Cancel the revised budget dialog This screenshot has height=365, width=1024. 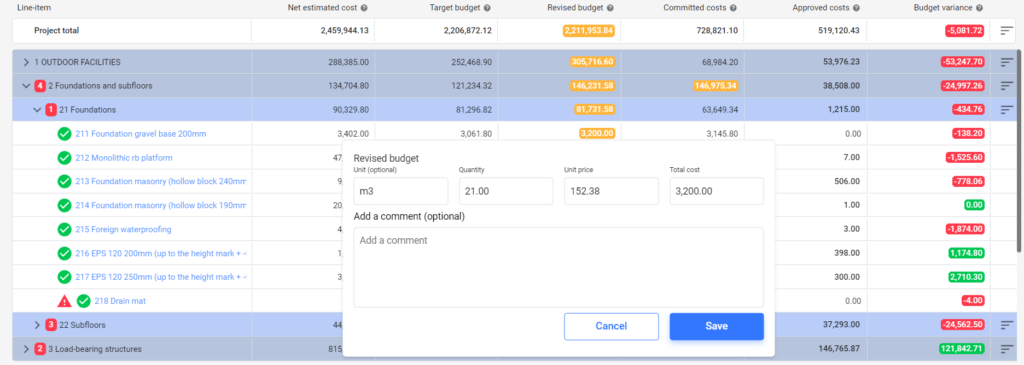(611, 326)
